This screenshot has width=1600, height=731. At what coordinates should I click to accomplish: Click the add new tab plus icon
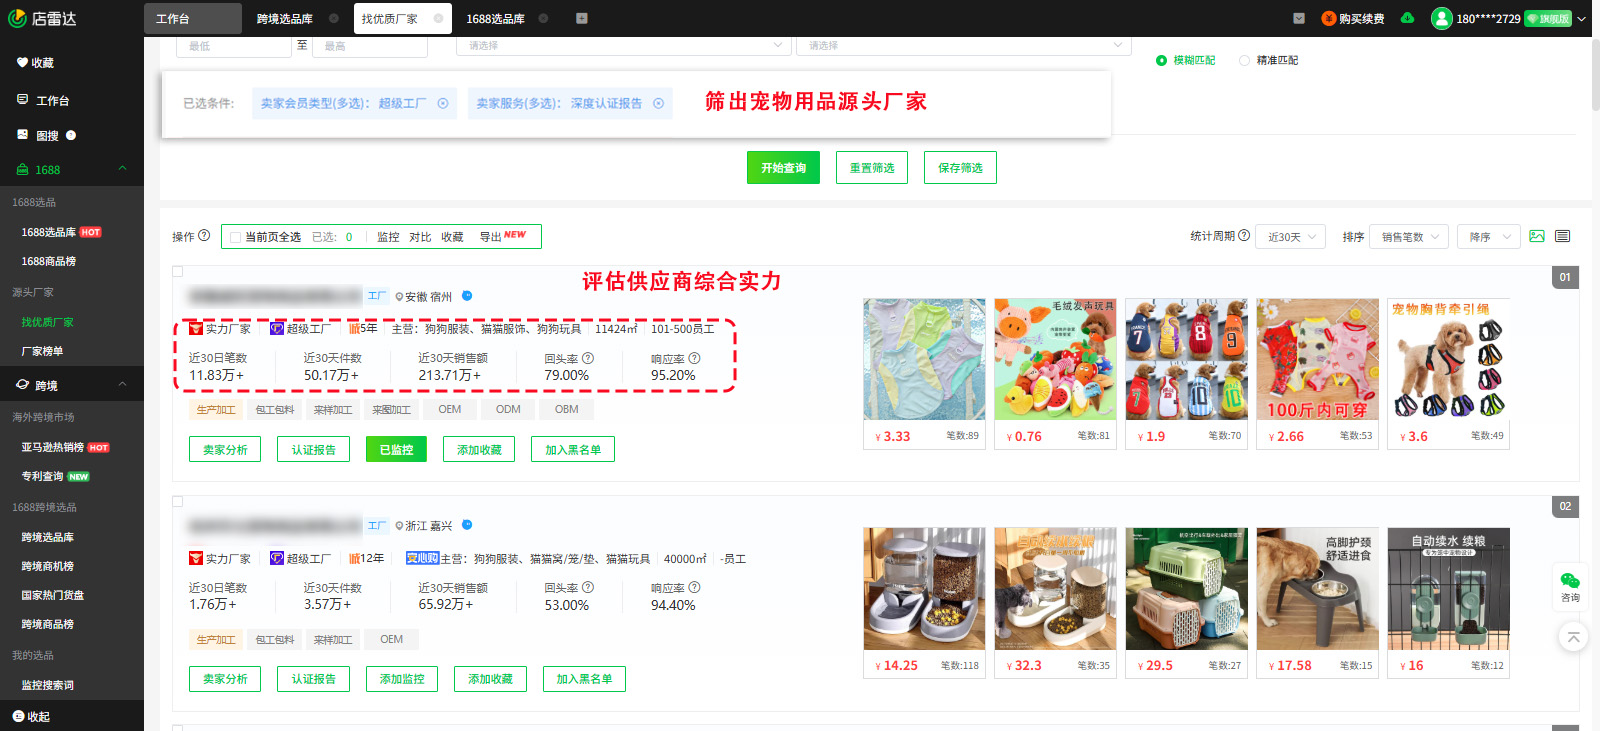pos(582,18)
